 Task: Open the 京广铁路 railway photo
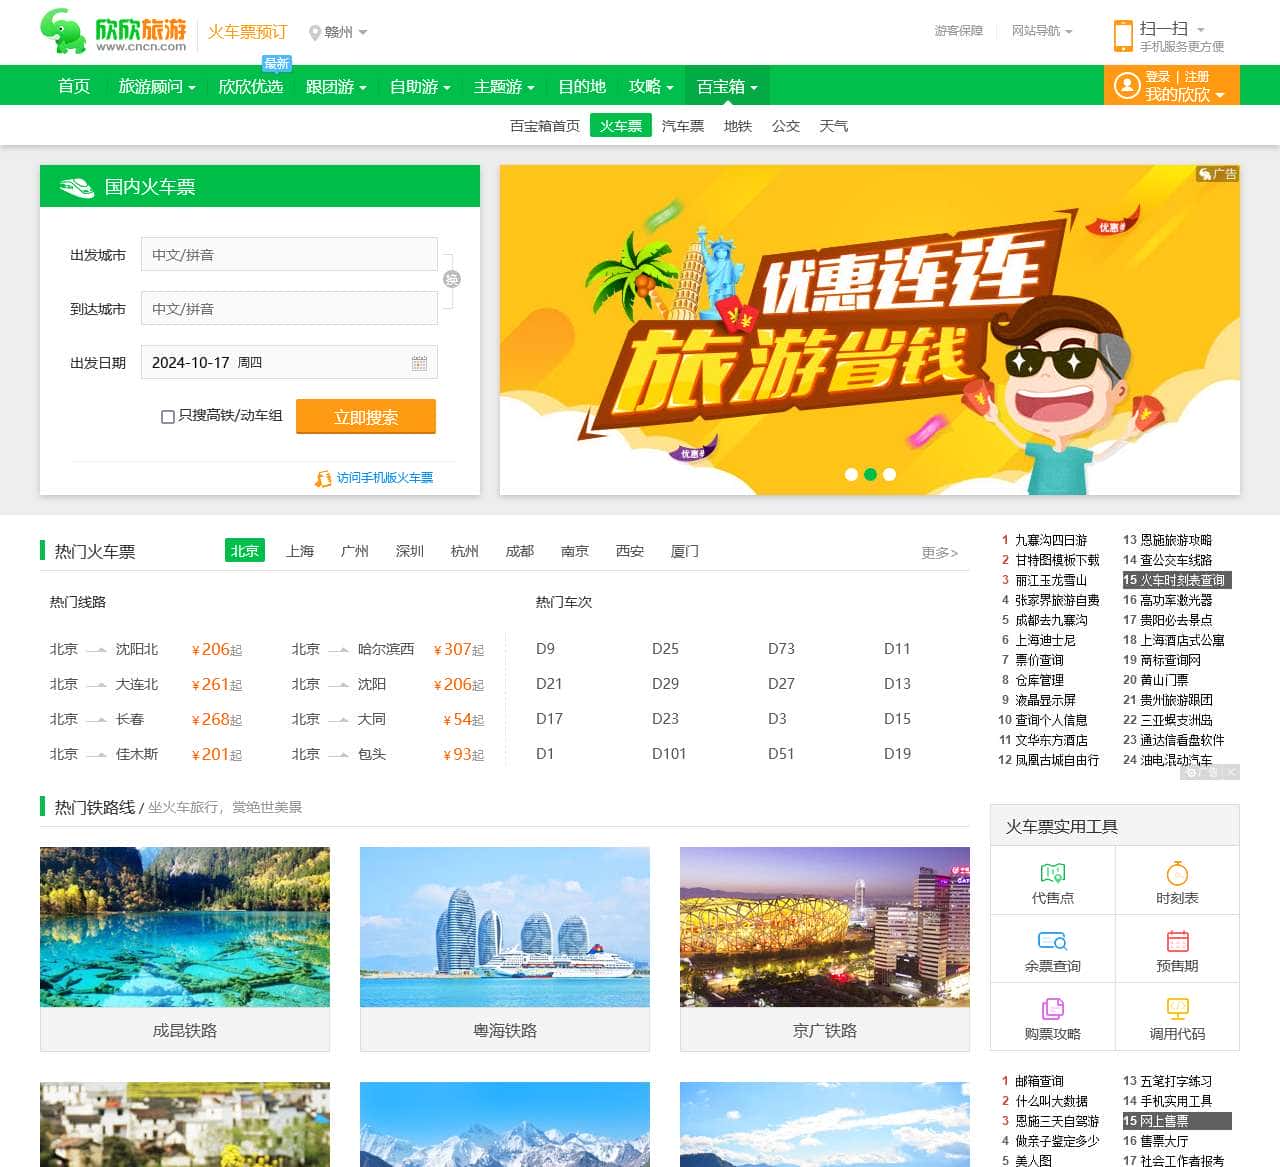point(825,927)
